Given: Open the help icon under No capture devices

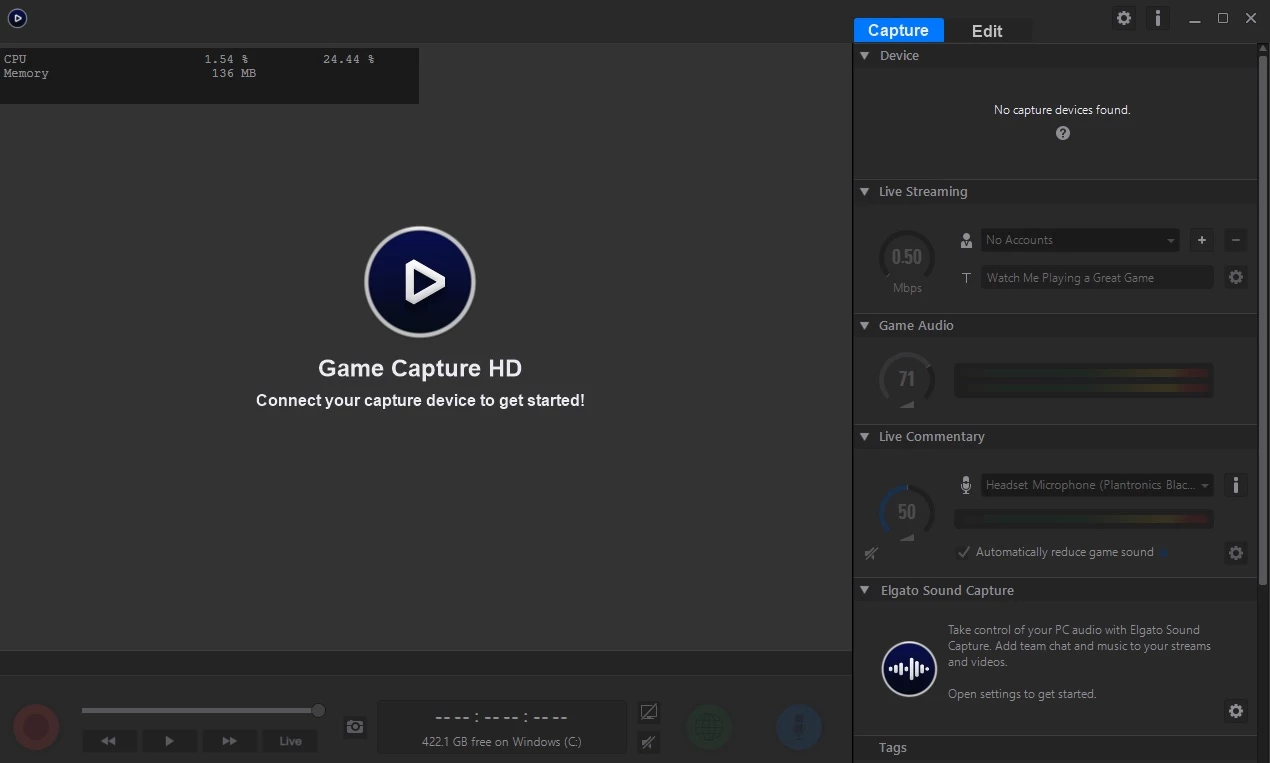Looking at the screenshot, I should tap(1063, 134).
